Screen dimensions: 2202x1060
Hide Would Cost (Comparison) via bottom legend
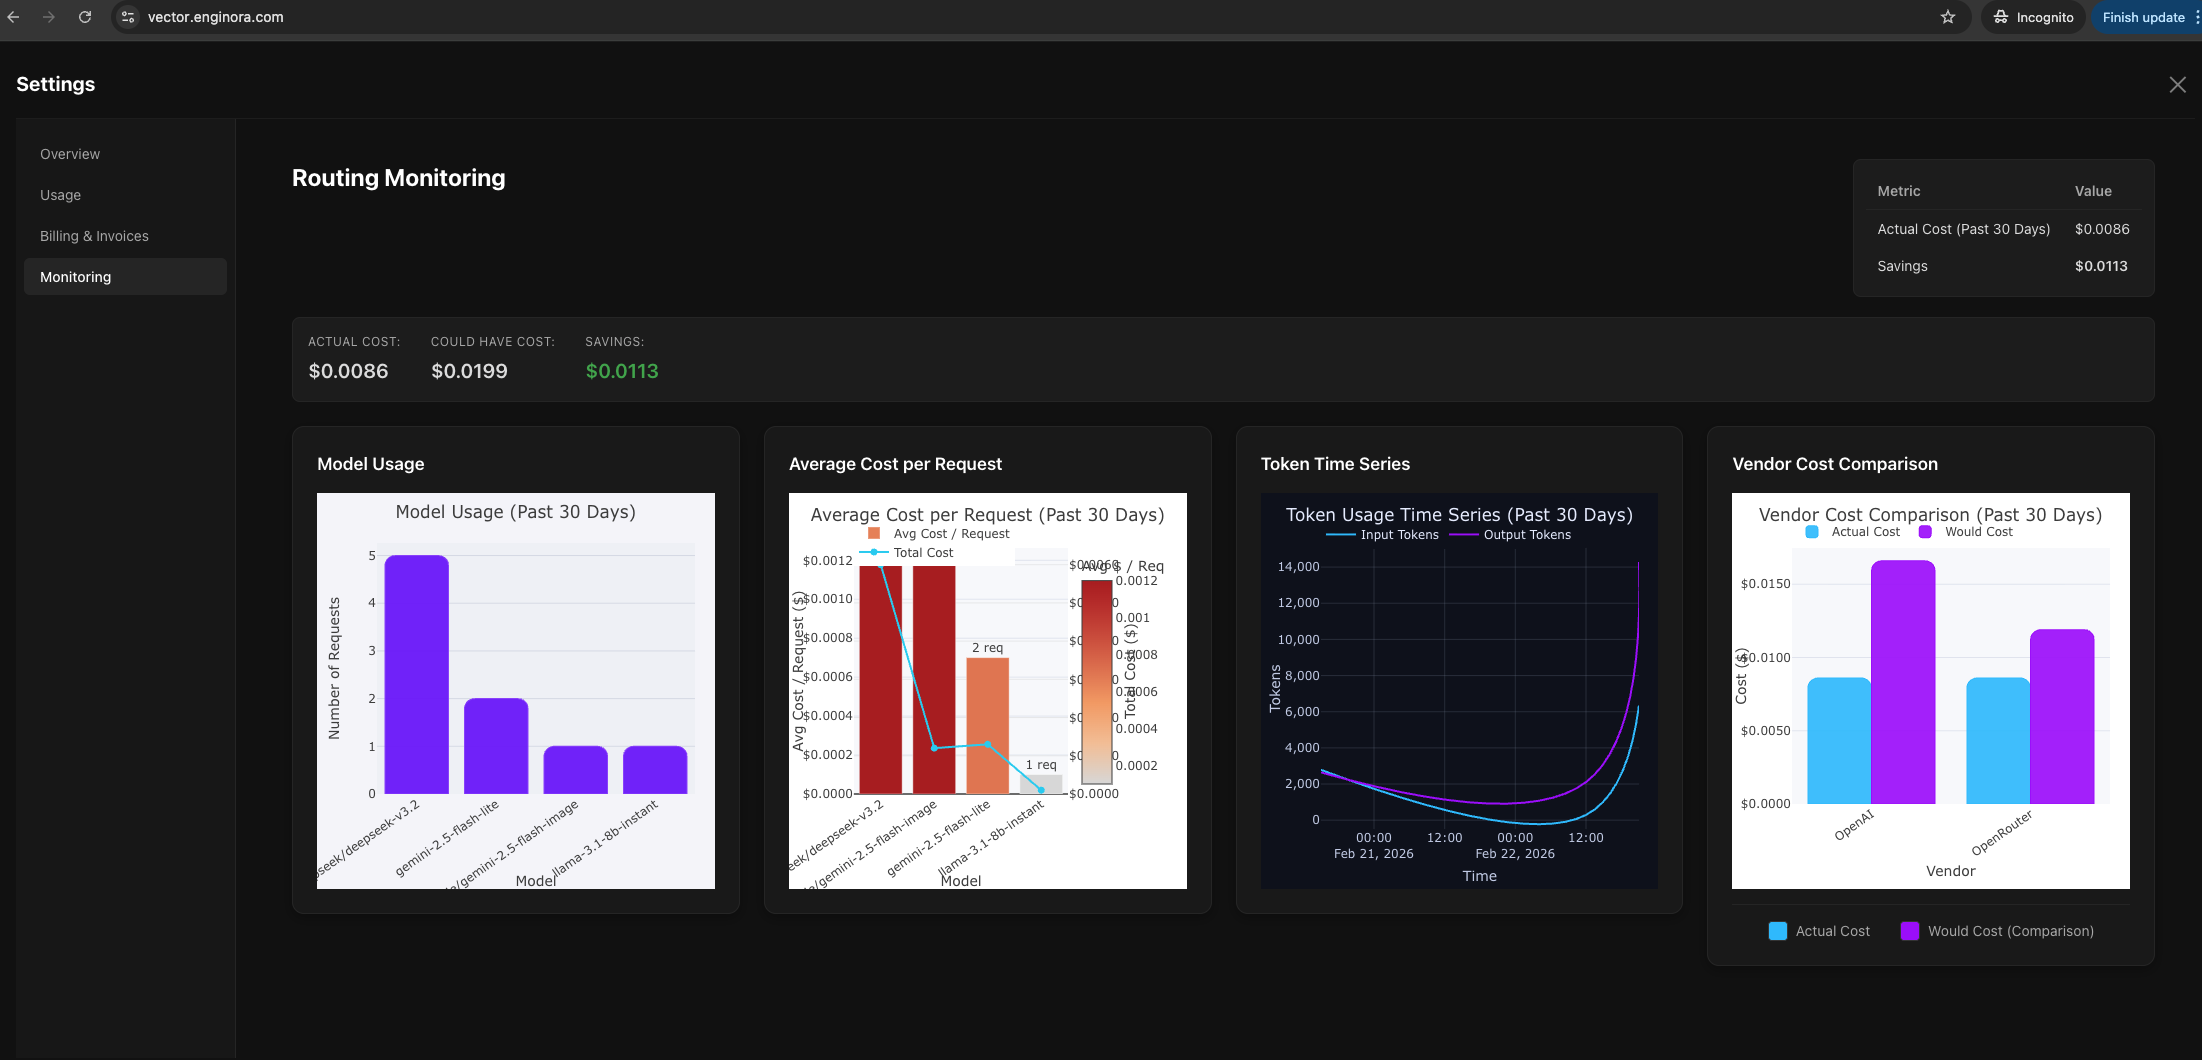1996,930
